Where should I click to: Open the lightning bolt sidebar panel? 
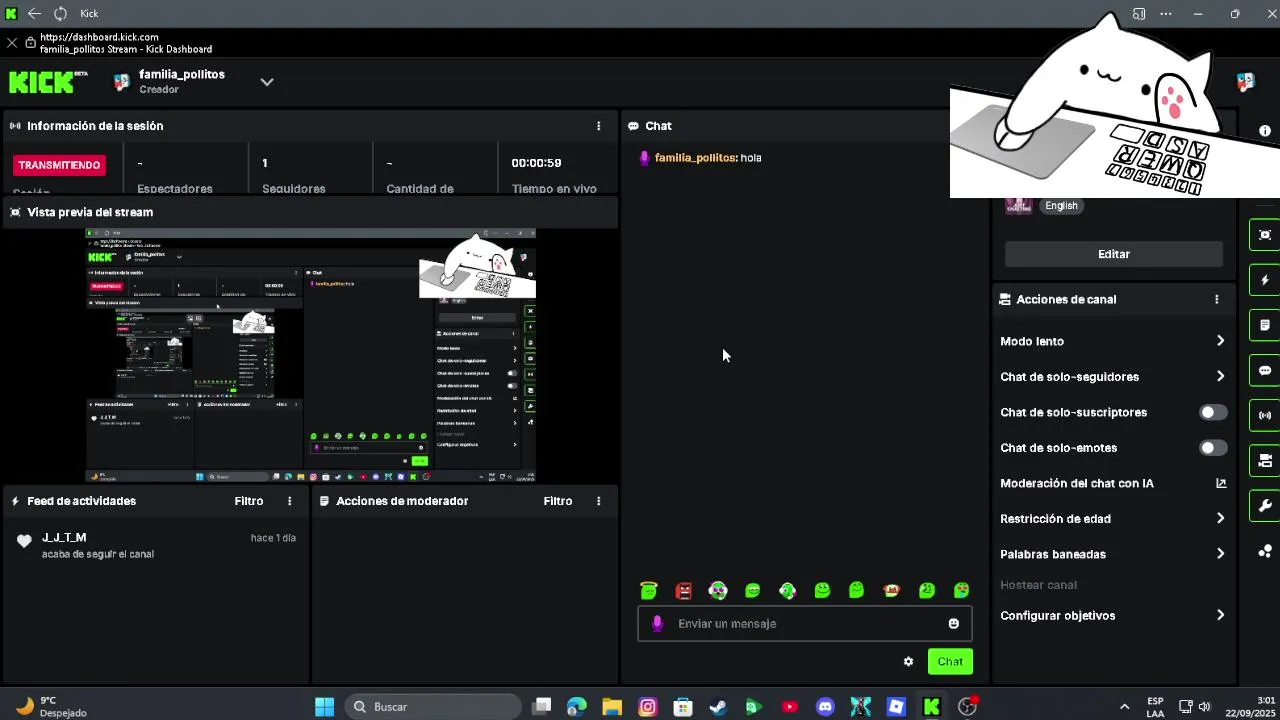(x=1265, y=280)
